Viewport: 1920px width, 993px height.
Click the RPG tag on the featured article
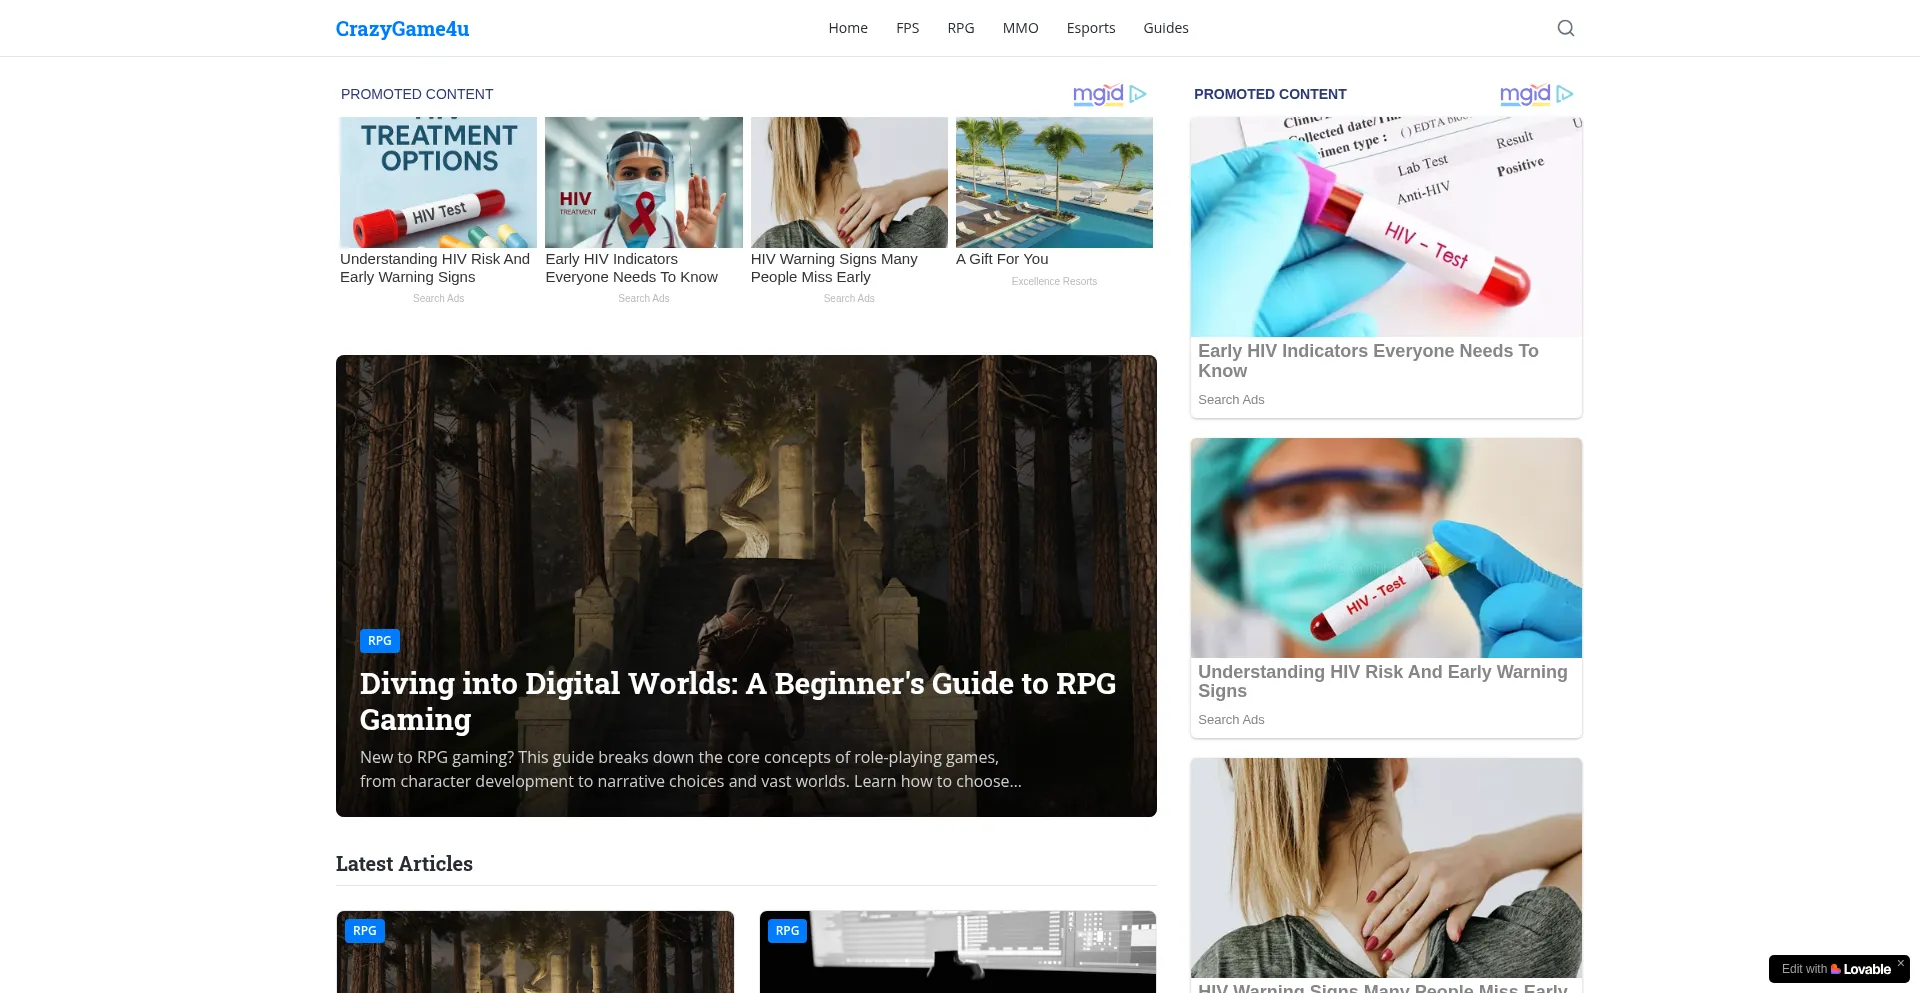pos(379,641)
